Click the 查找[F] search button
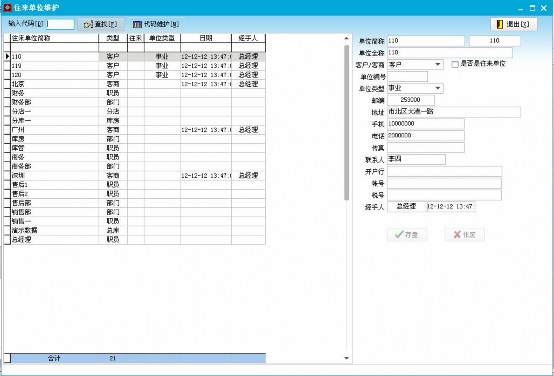 [x=101, y=24]
